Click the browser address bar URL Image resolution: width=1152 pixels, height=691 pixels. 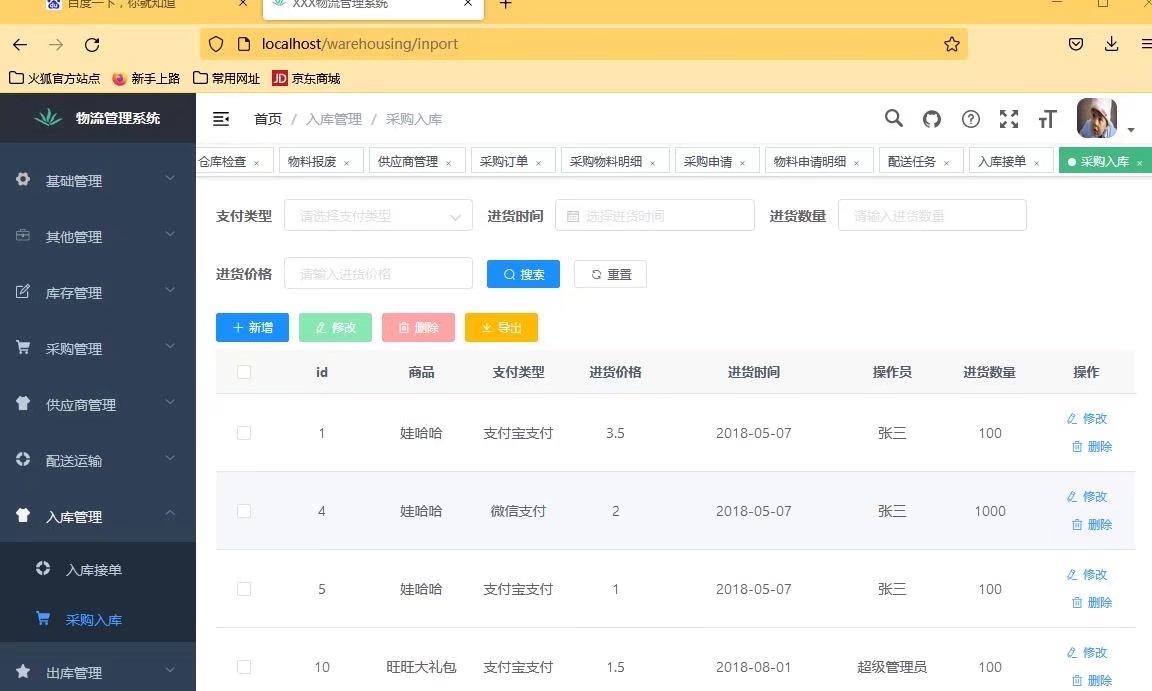(x=359, y=44)
